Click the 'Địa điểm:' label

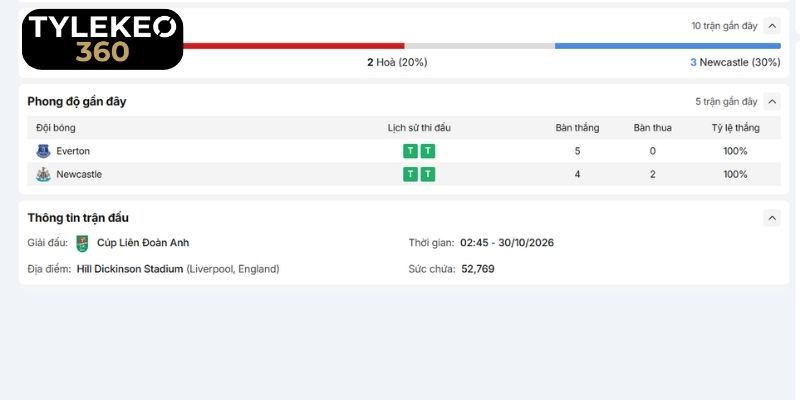[x=49, y=269]
